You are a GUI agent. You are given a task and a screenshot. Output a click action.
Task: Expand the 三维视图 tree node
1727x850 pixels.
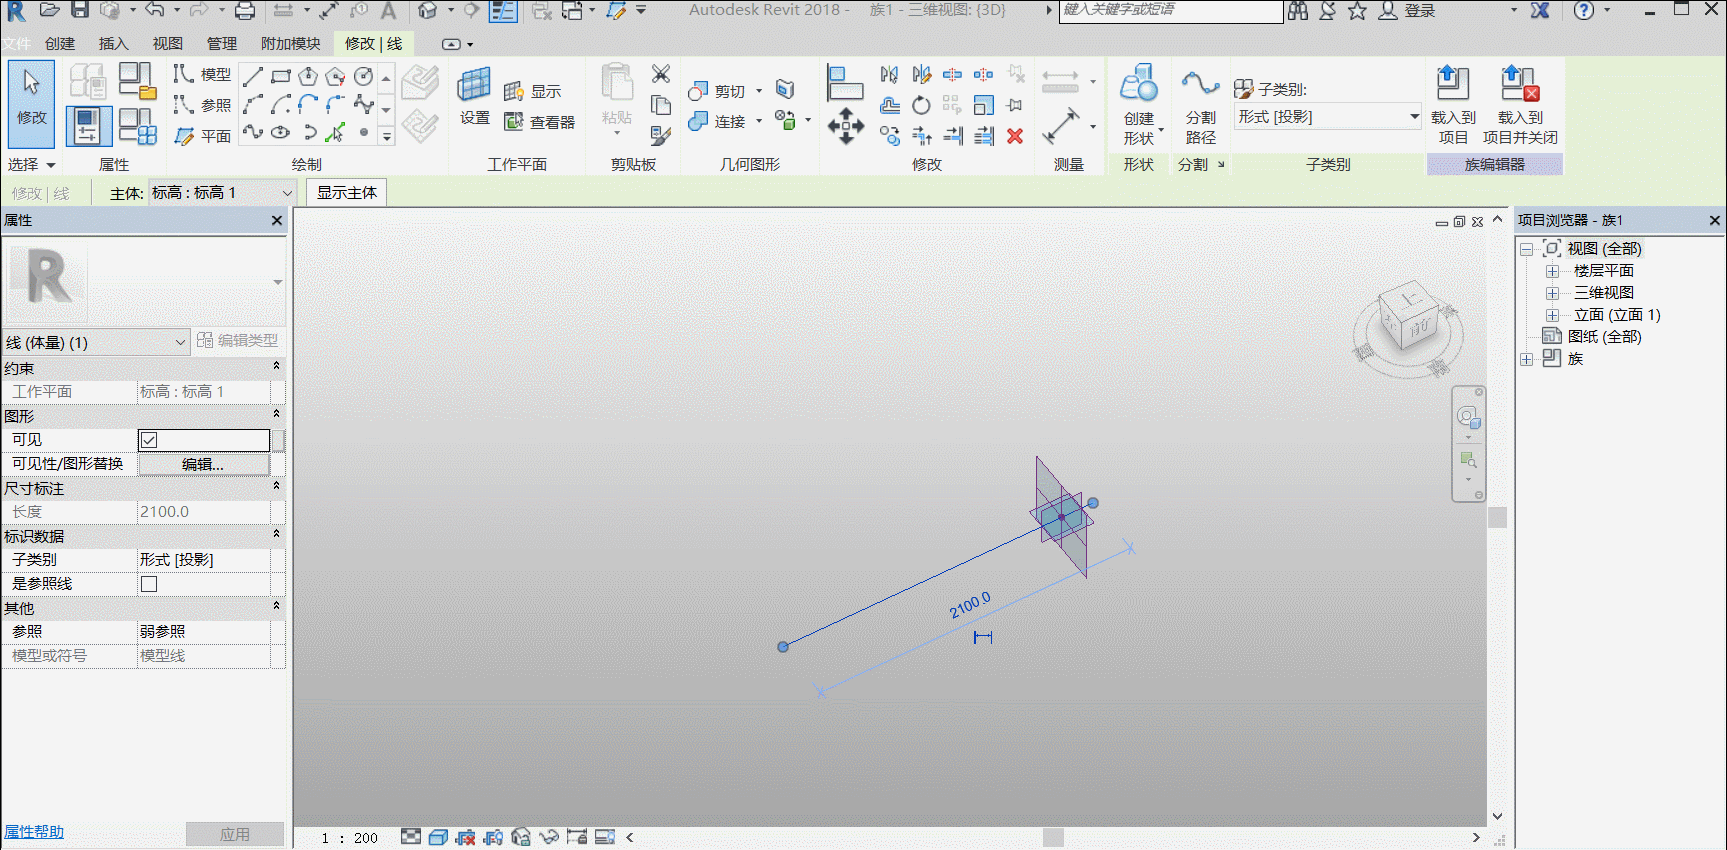(x=1552, y=293)
